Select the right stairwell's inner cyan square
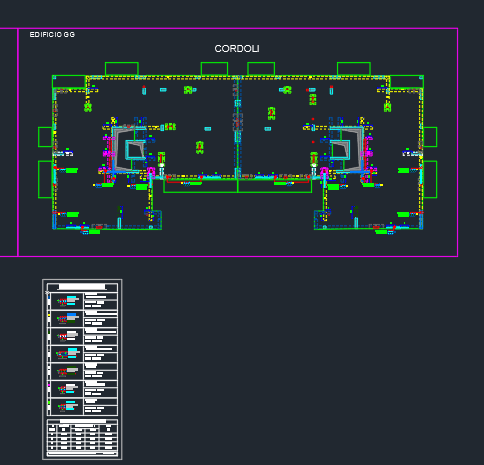The height and width of the screenshot is (465, 484). click(x=340, y=149)
